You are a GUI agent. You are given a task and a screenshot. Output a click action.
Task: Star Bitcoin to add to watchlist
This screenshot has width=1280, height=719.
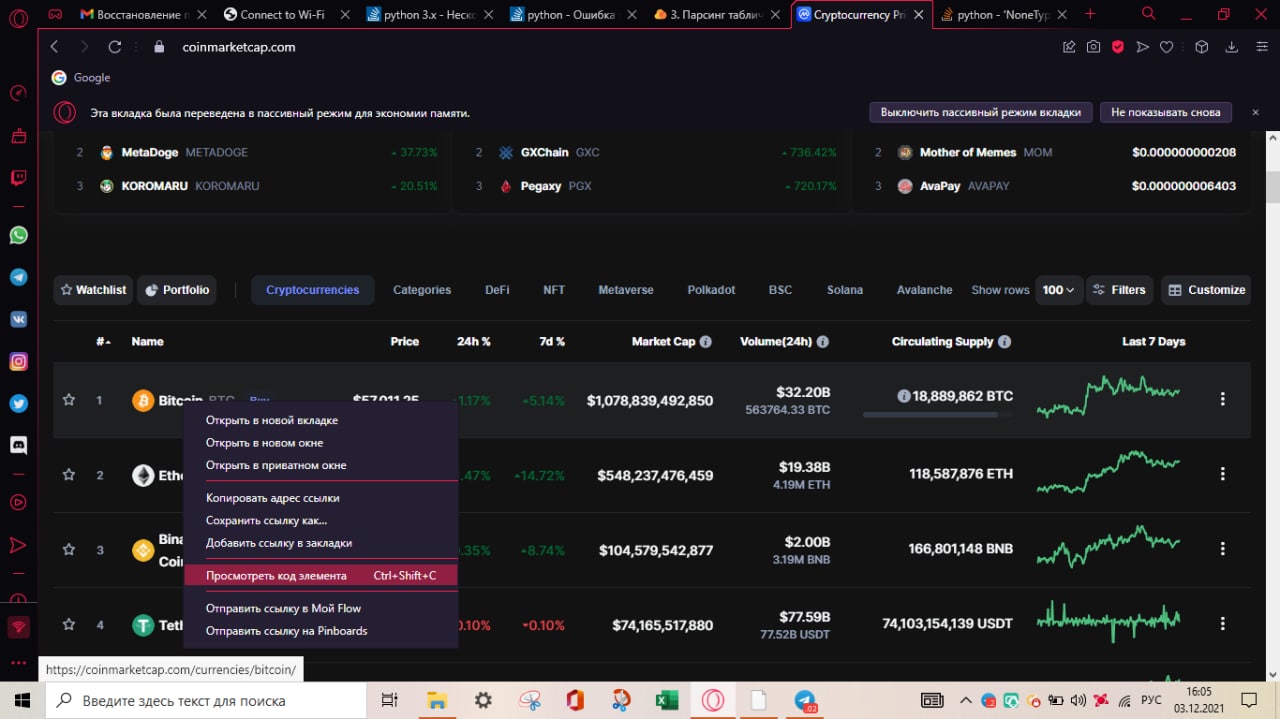69,399
